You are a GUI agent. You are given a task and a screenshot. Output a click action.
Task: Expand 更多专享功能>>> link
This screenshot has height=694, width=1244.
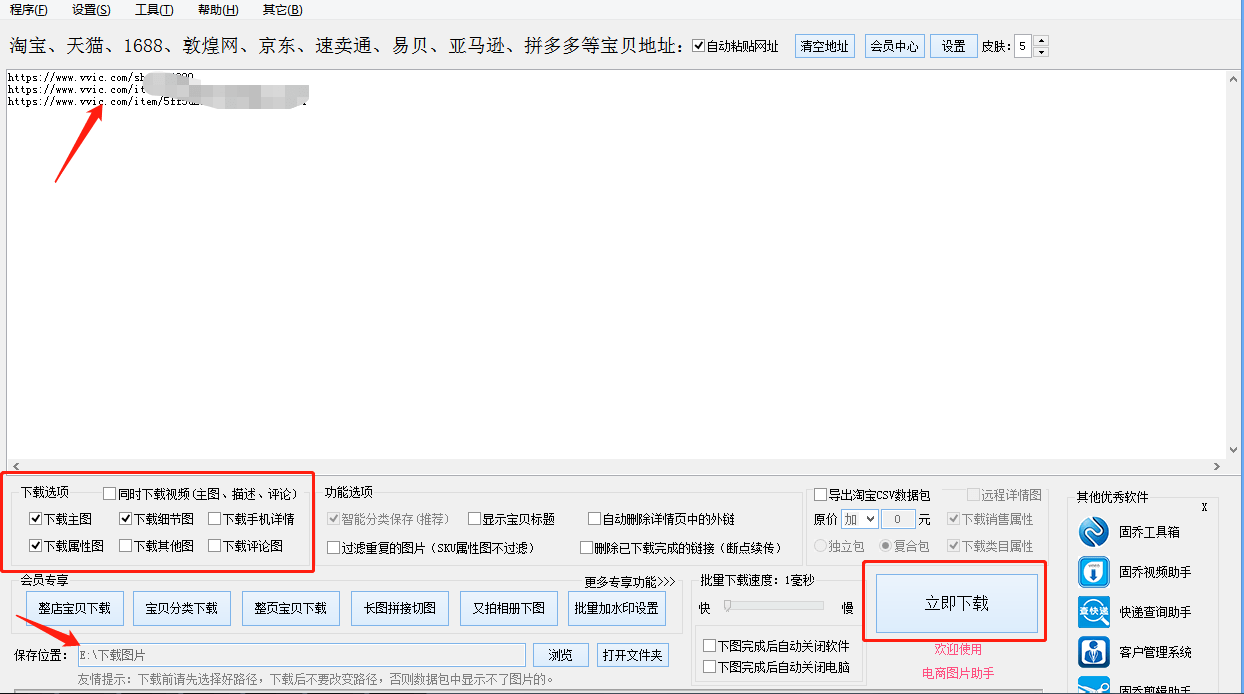(630, 581)
